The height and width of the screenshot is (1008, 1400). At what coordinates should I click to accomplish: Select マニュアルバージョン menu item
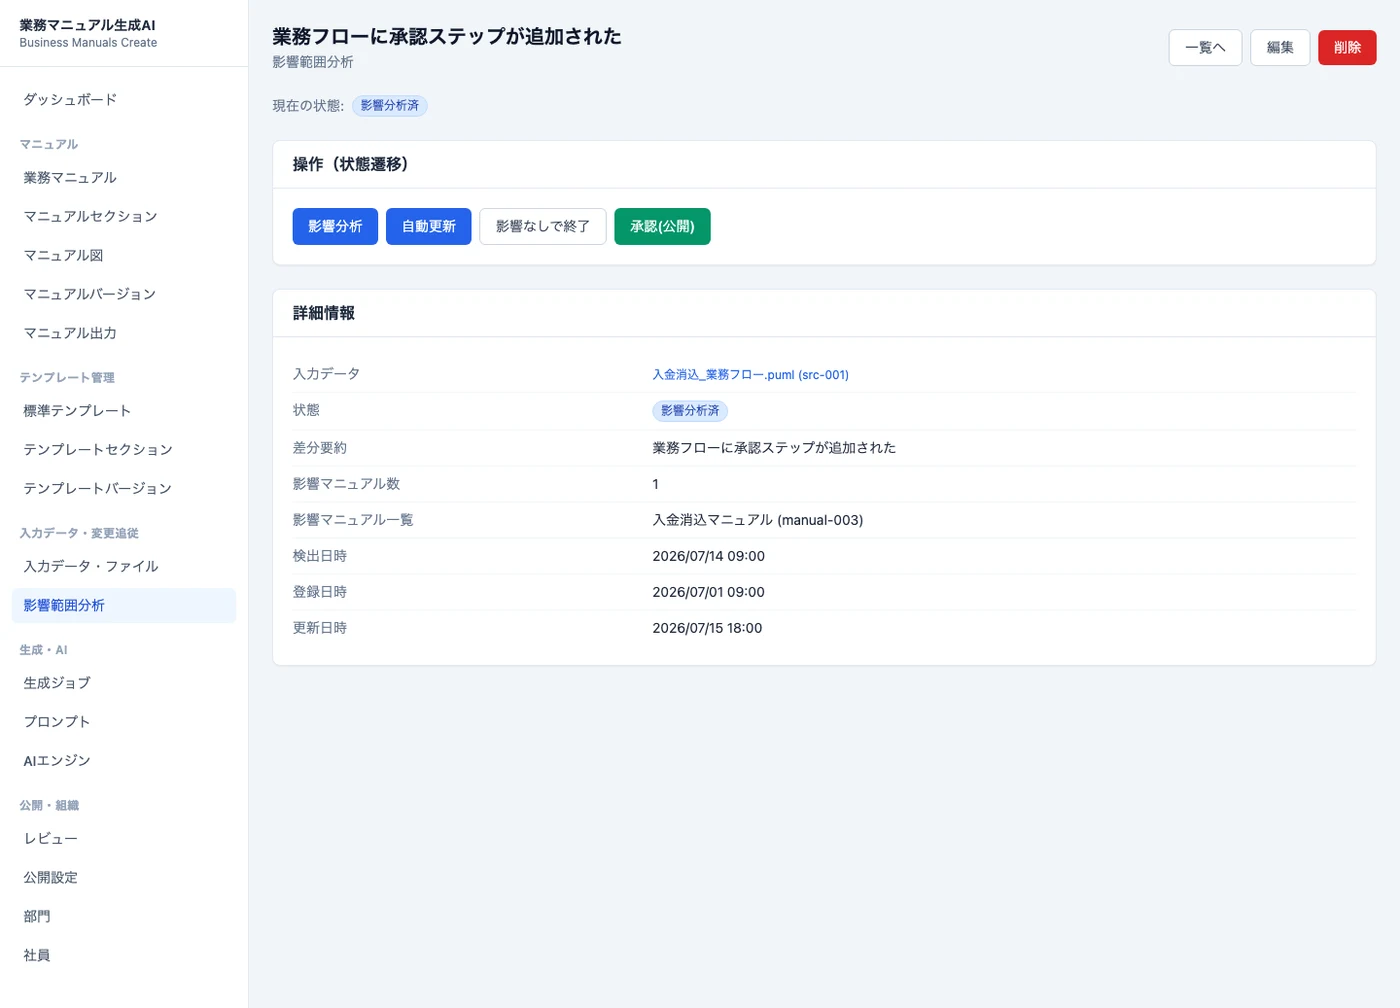point(124,294)
